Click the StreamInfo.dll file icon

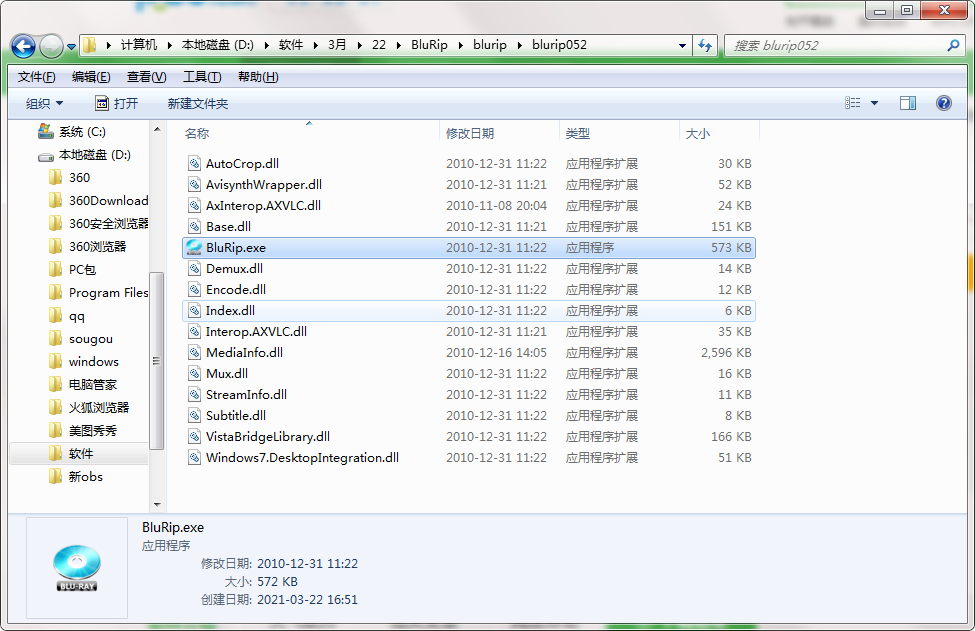coord(195,395)
